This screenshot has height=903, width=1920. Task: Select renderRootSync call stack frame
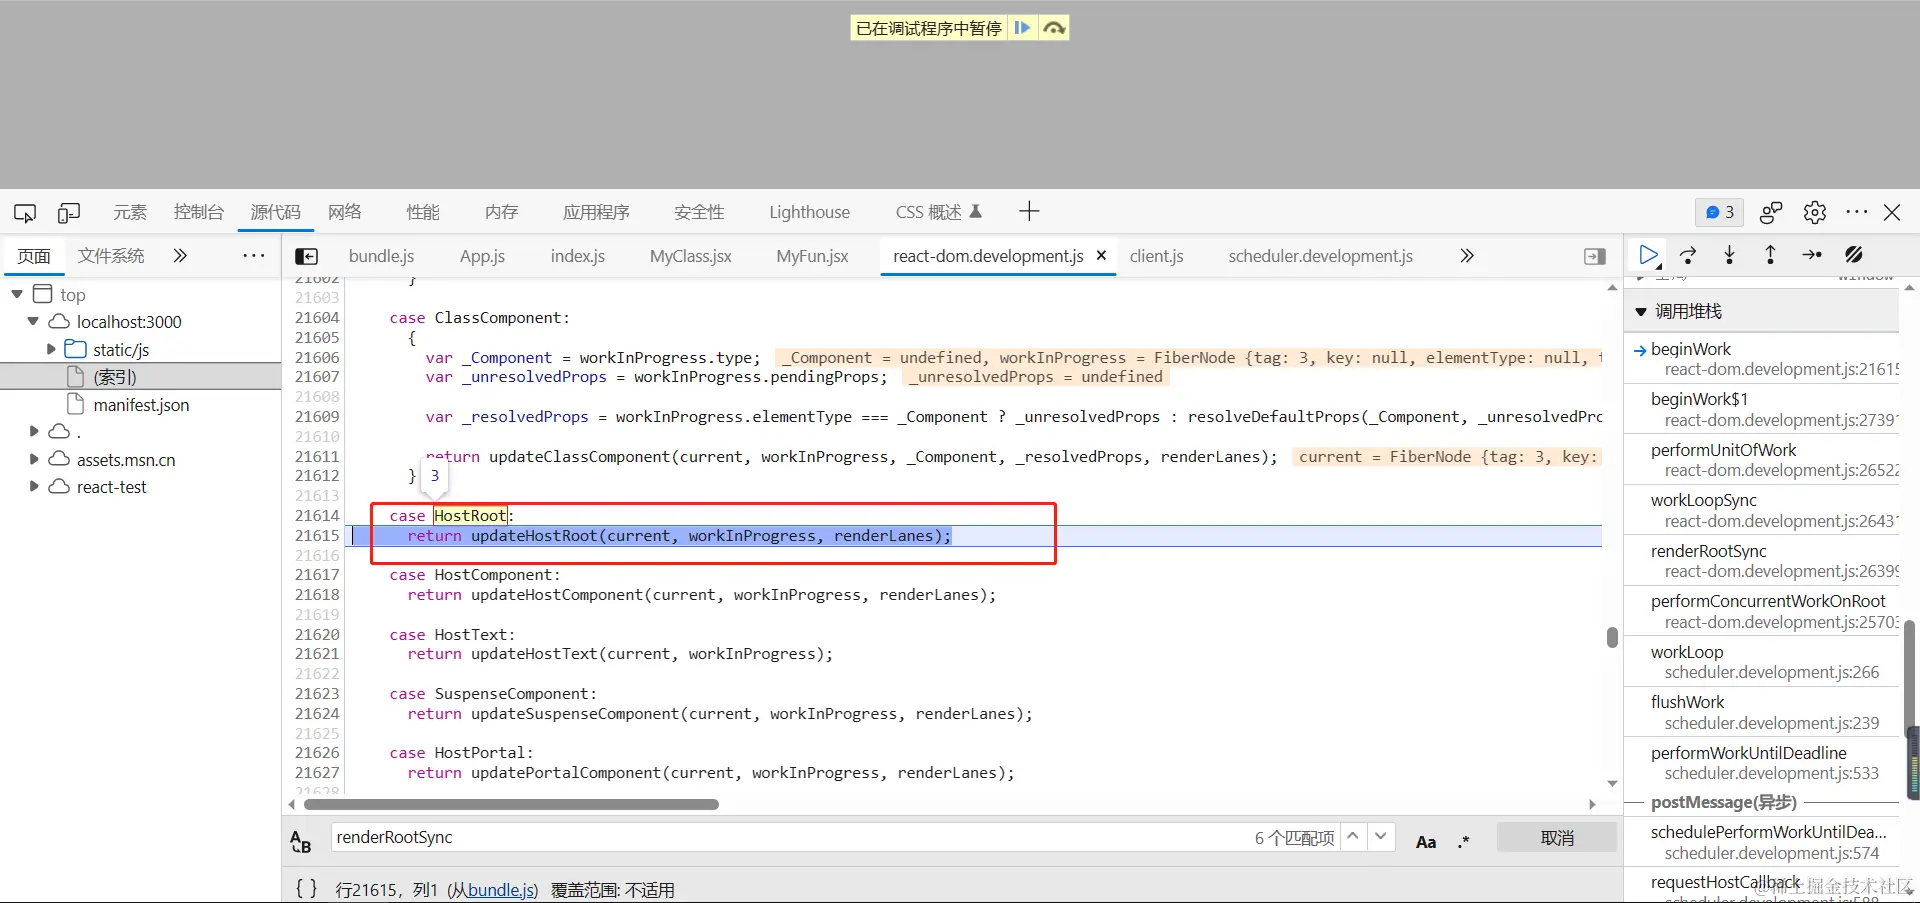pyautogui.click(x=1761, y=561)
